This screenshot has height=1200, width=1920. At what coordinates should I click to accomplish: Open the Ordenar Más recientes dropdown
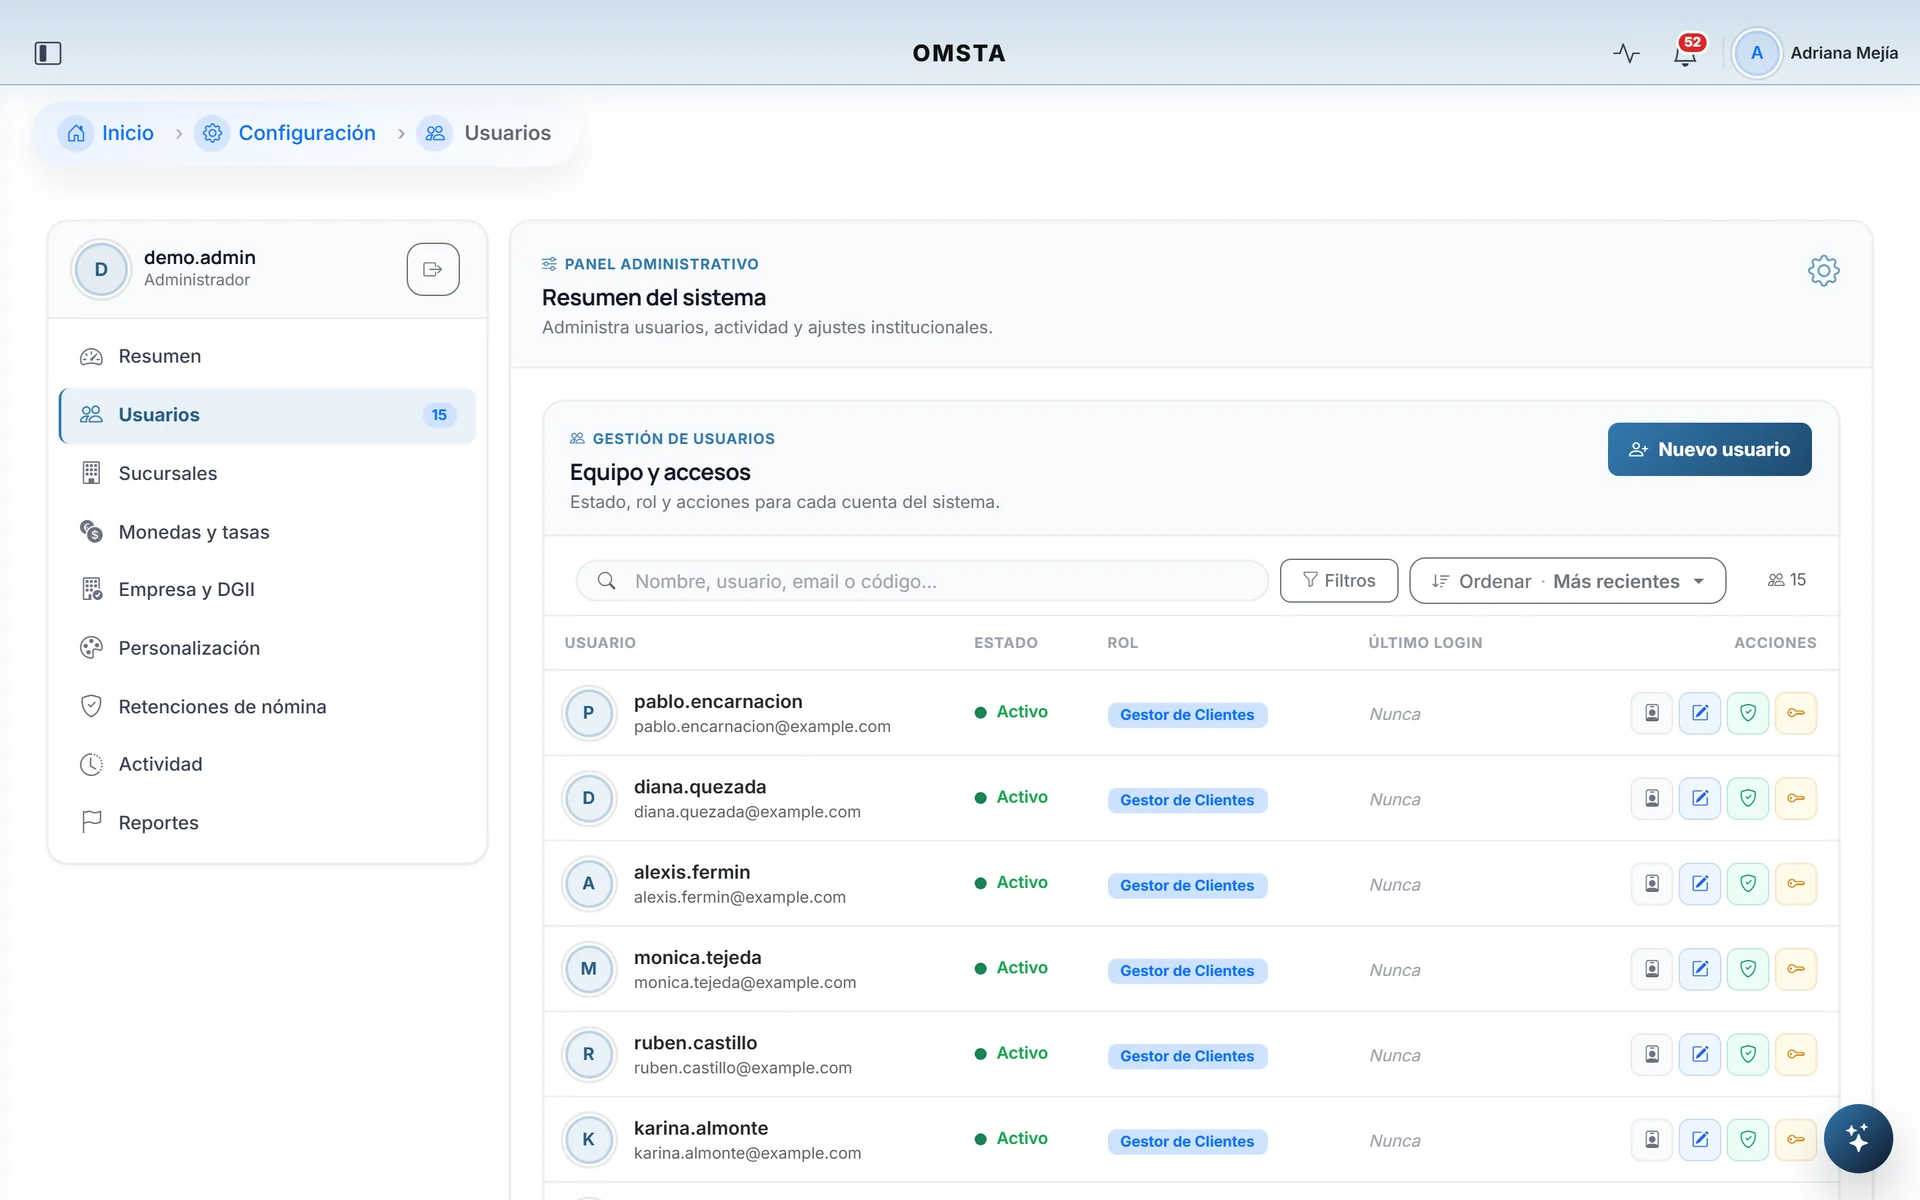pyautogui.click(x=1567, y=581)
